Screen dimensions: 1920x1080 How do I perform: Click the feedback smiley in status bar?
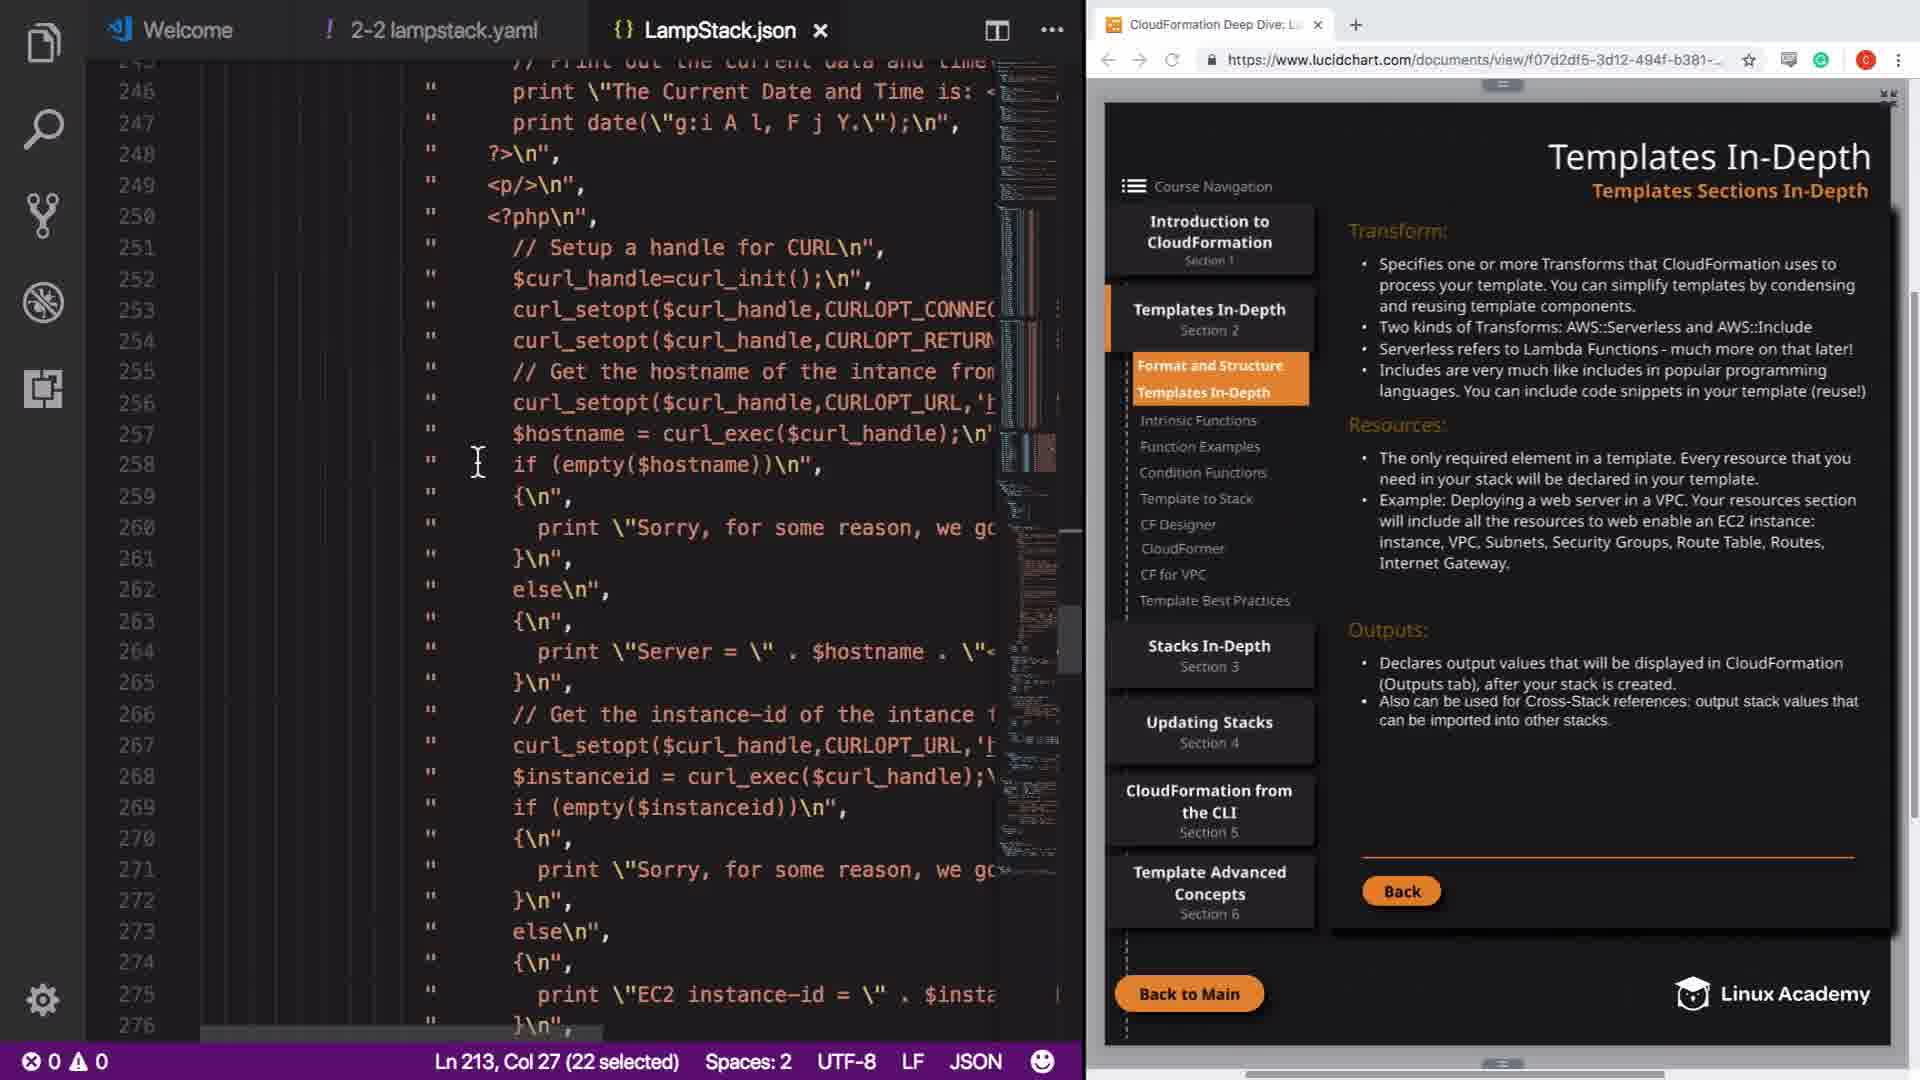pyautogui.click(x=1042, y=1061)
